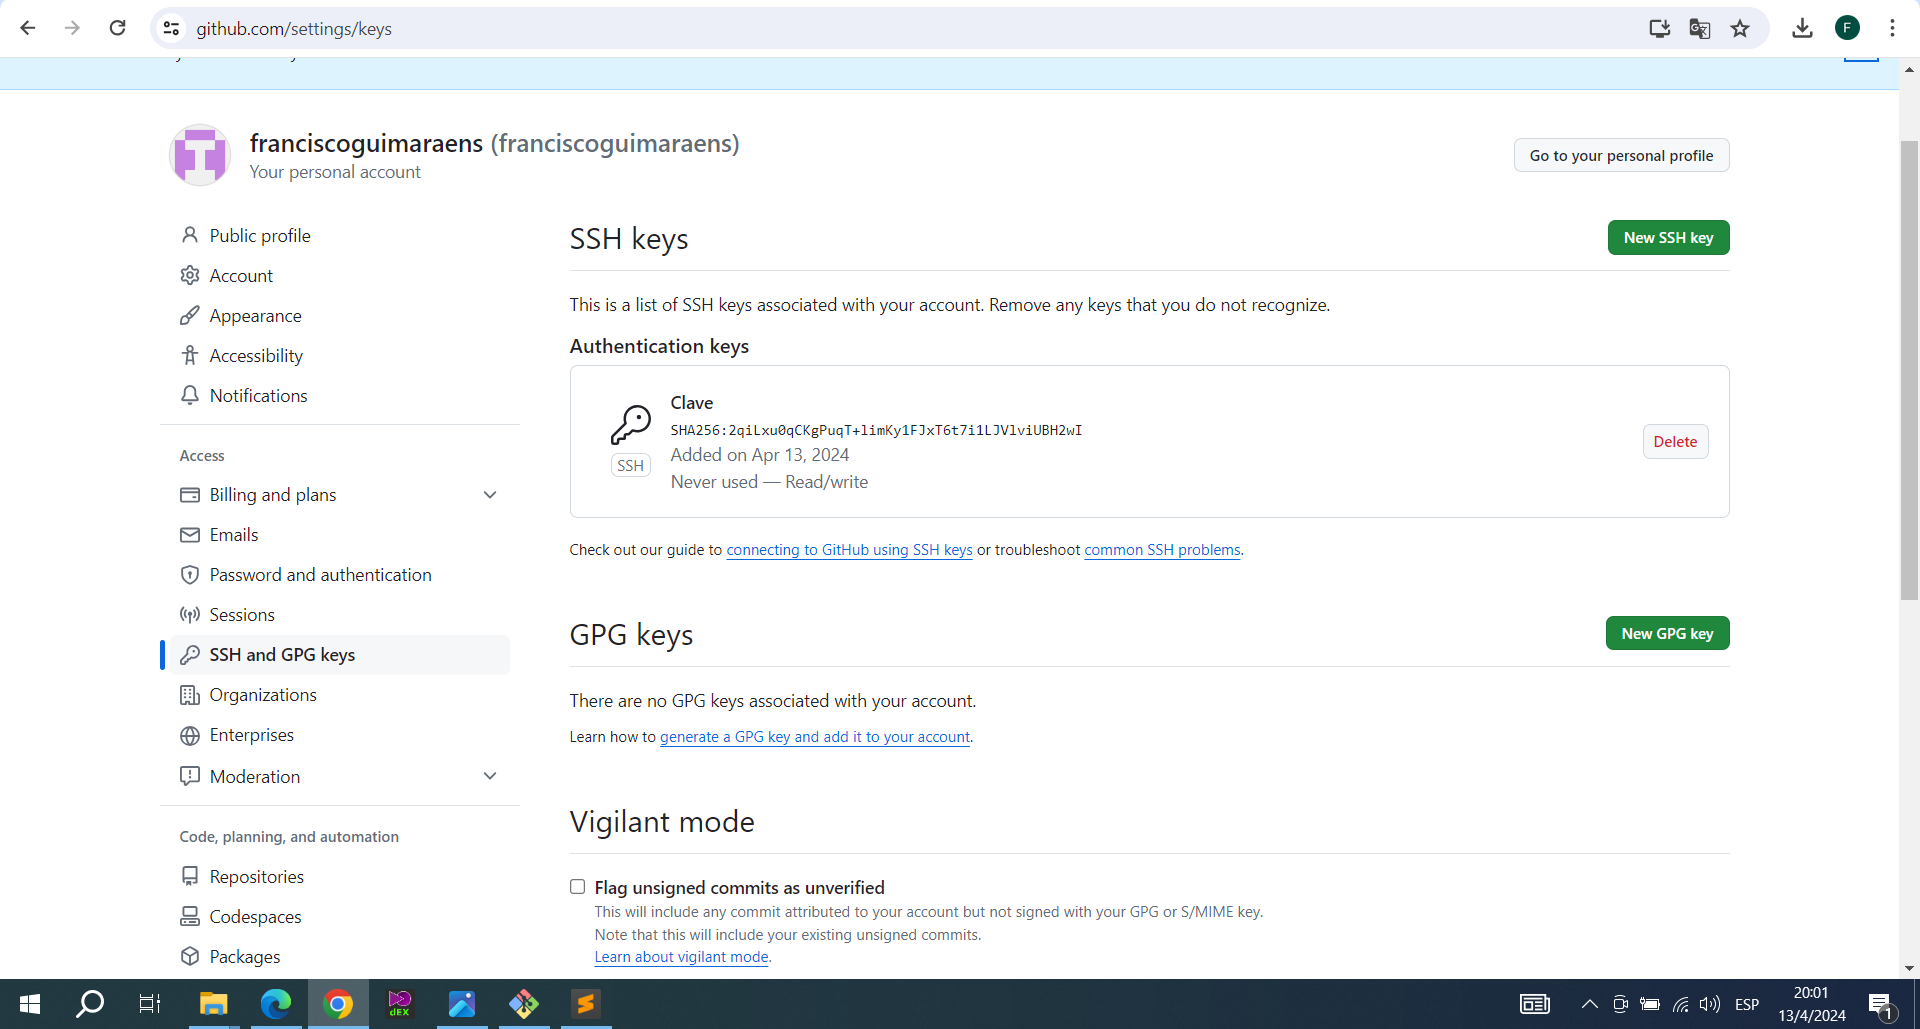The width and height of the screenshot is (1920, 1029).
Task: Open Chrome downloads icon
Action: [1802, 28]
